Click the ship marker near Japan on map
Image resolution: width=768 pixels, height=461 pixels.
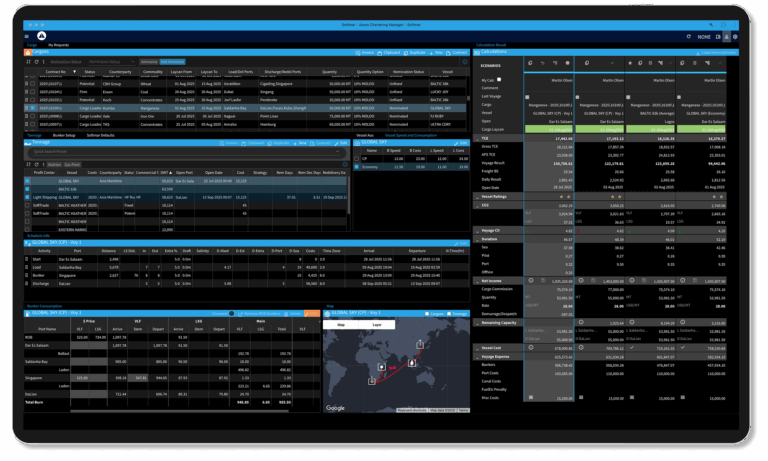pos(420,345)
